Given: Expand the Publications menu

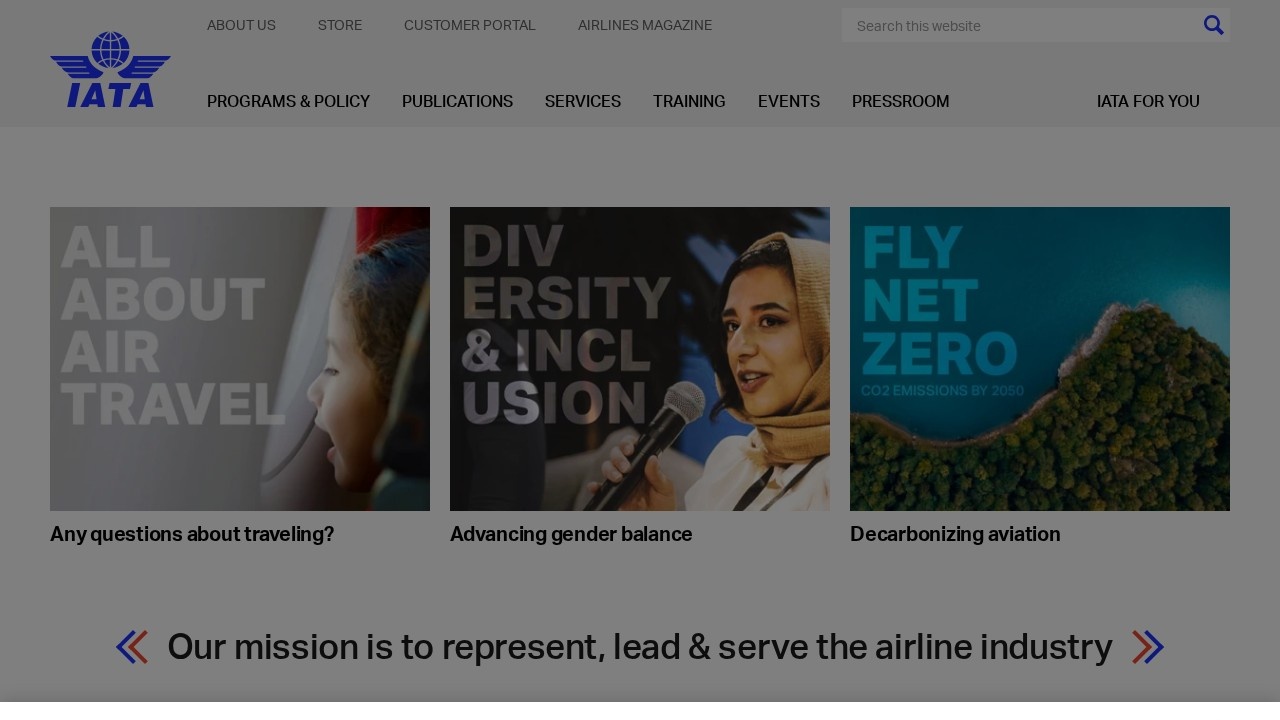Looking at the screenshot, I should point(457,102).
